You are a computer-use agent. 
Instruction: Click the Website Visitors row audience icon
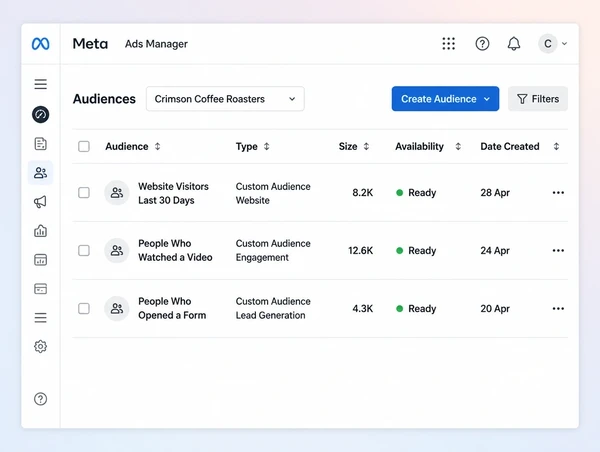(x=117, y=193)
